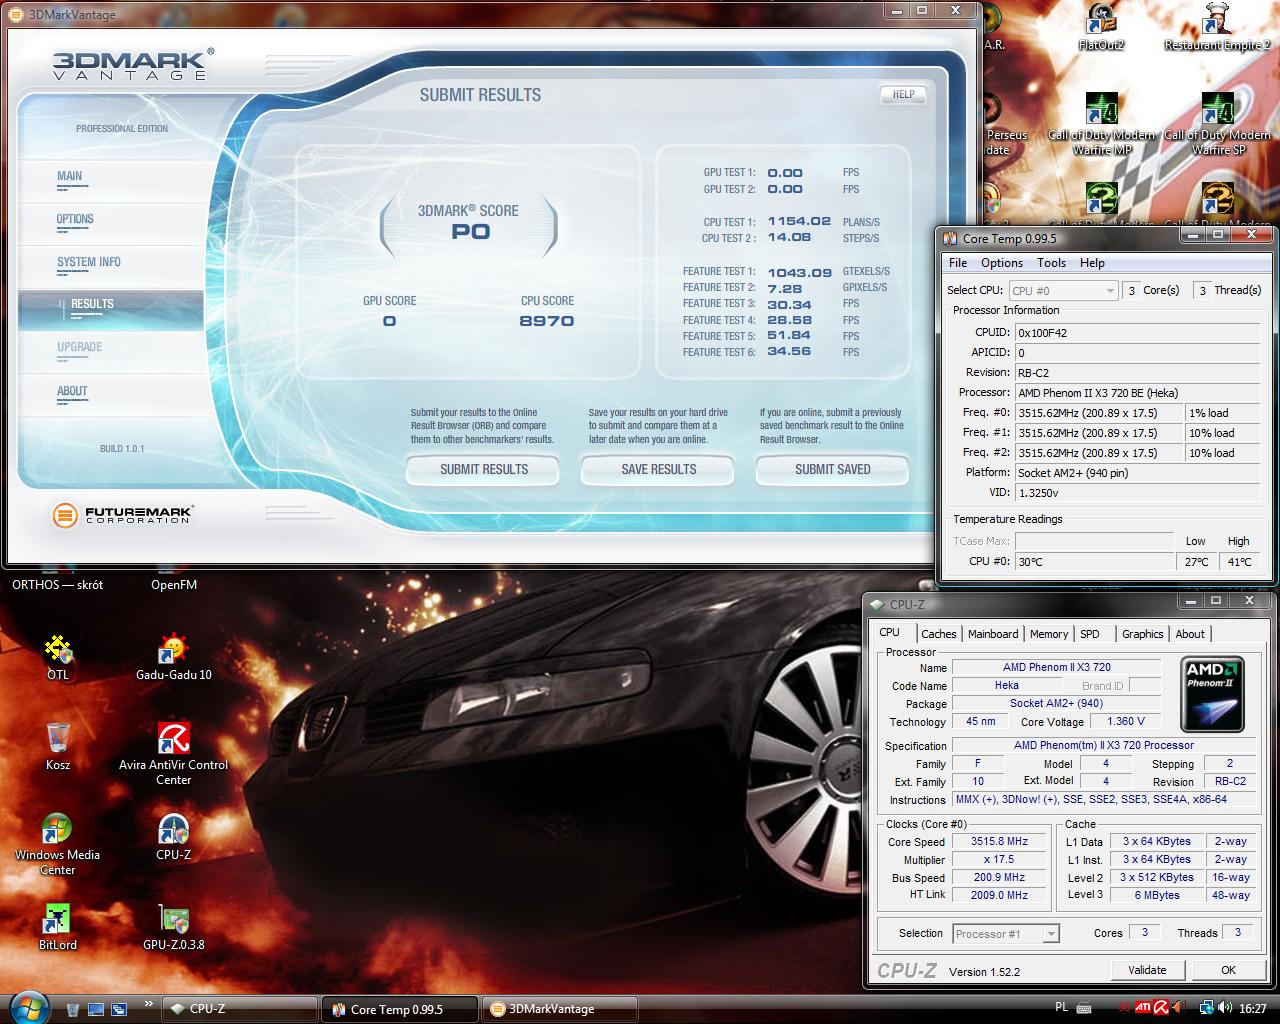
Task: Click the ATI tray icon
Action: [x=1142, y=1008]
